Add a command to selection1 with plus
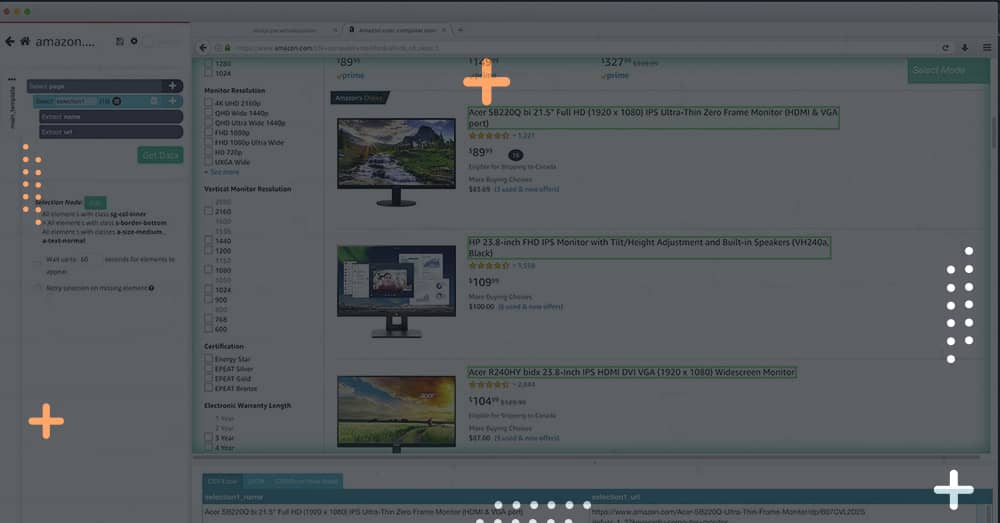1000x523 pixels. pyautogui.click(x=172, y=101)
